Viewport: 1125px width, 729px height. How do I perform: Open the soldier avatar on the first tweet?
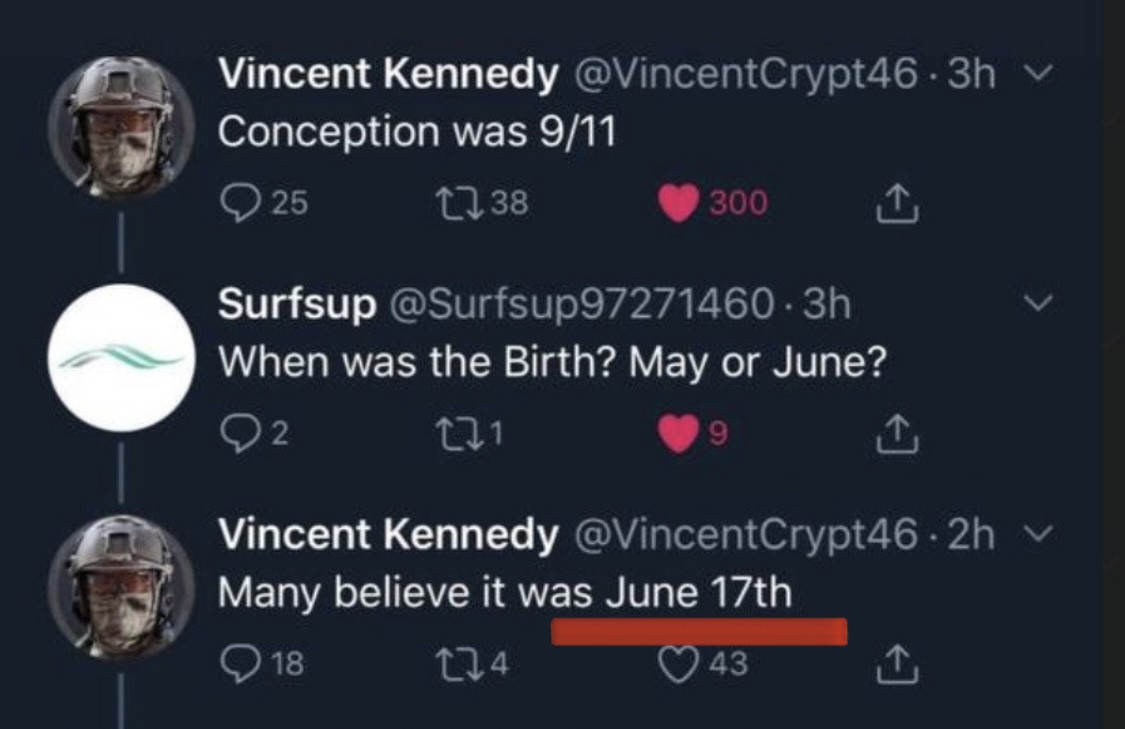121,127
